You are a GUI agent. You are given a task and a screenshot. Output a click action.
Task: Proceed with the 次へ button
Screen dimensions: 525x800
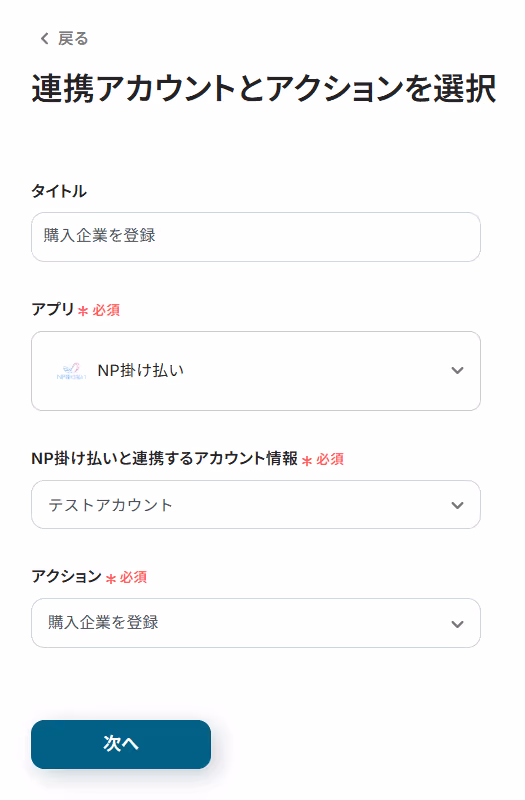[x=121, y=744]
